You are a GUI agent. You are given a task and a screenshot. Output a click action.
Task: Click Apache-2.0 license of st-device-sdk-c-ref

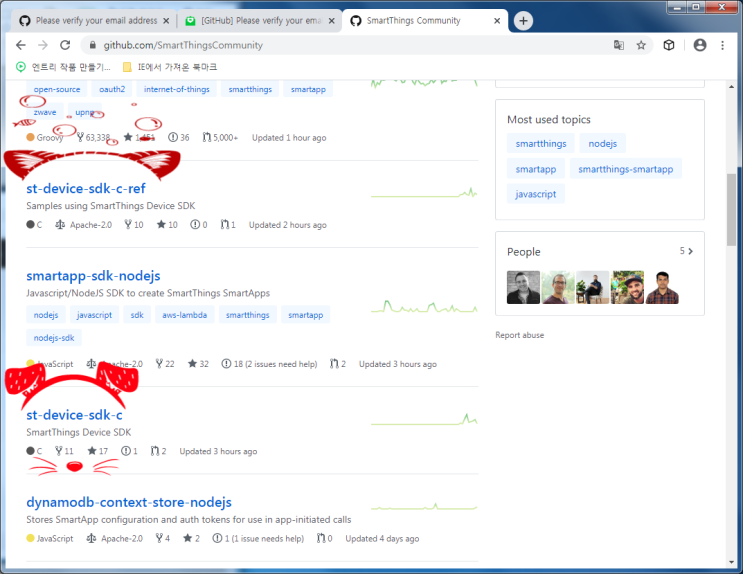point(84,225)
